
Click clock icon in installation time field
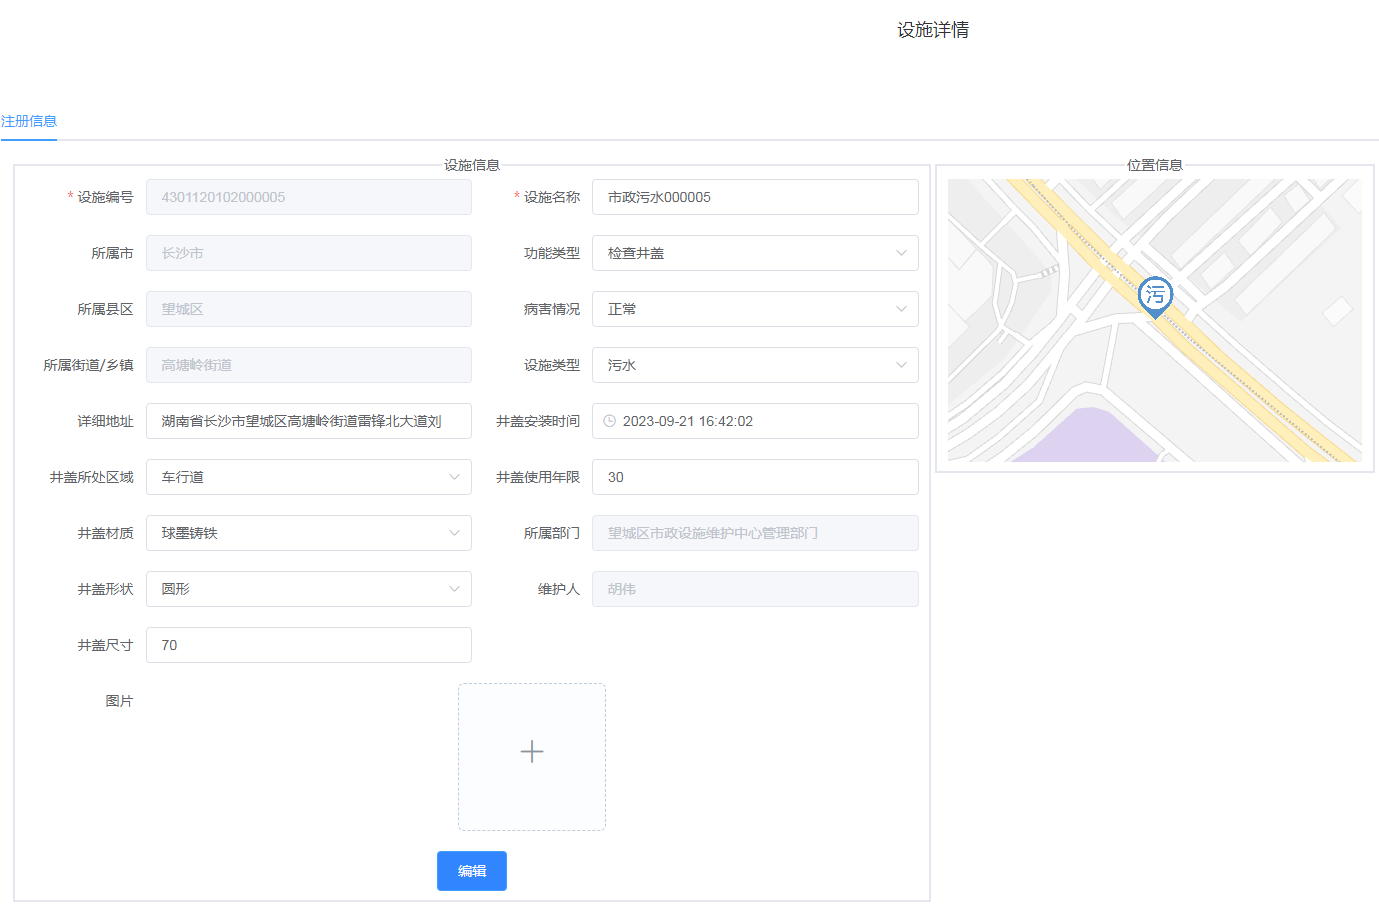(x=610, y=421)
